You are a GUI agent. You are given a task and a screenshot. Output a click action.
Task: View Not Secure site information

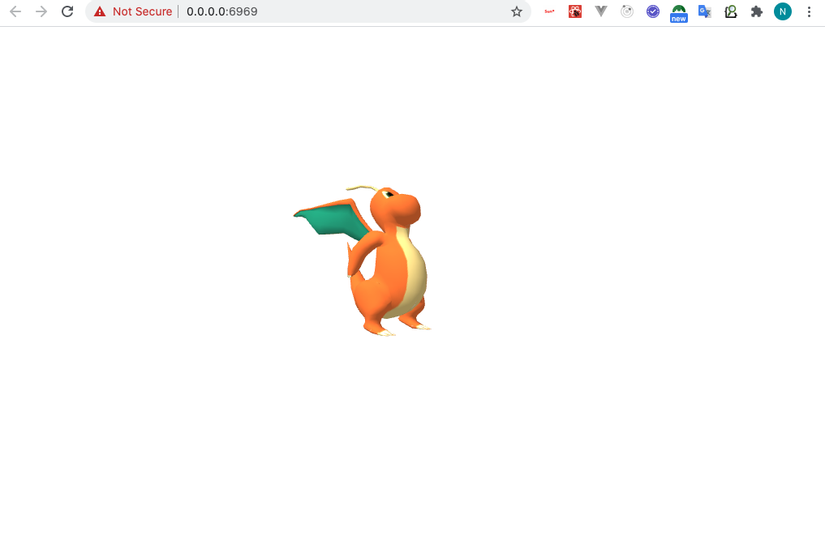point(133,12)
